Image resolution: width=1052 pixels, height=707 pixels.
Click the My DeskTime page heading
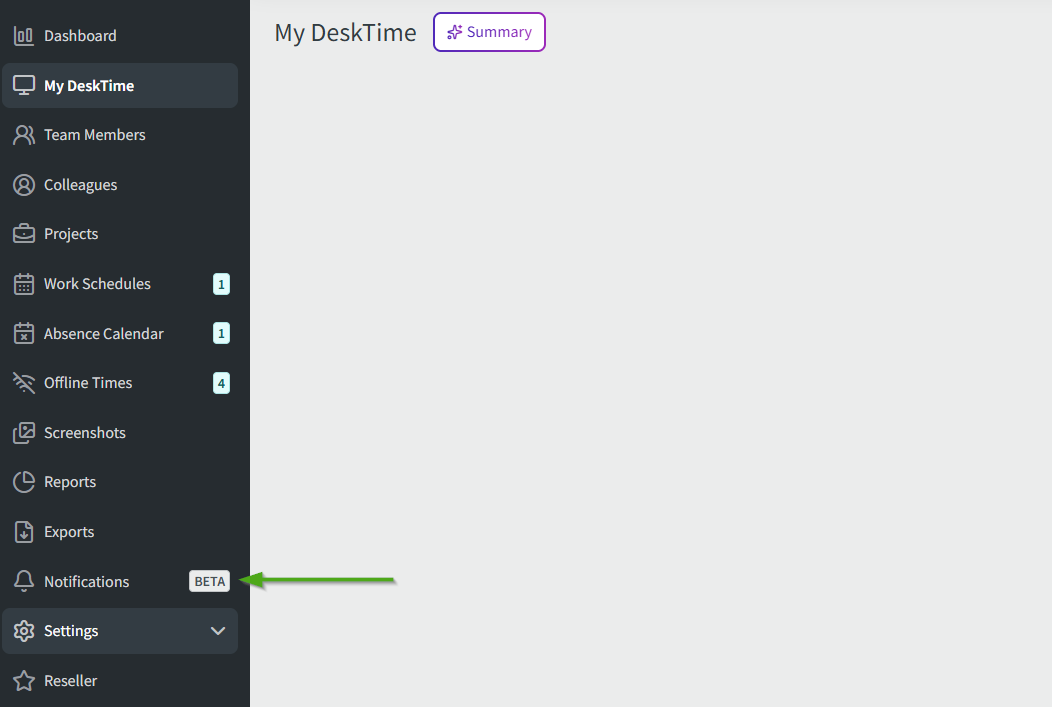coord(345,33)
